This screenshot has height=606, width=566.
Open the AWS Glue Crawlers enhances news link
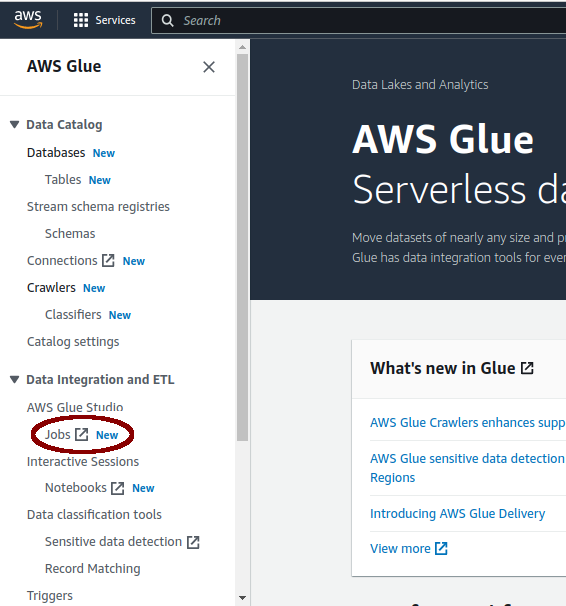[468, 422]
